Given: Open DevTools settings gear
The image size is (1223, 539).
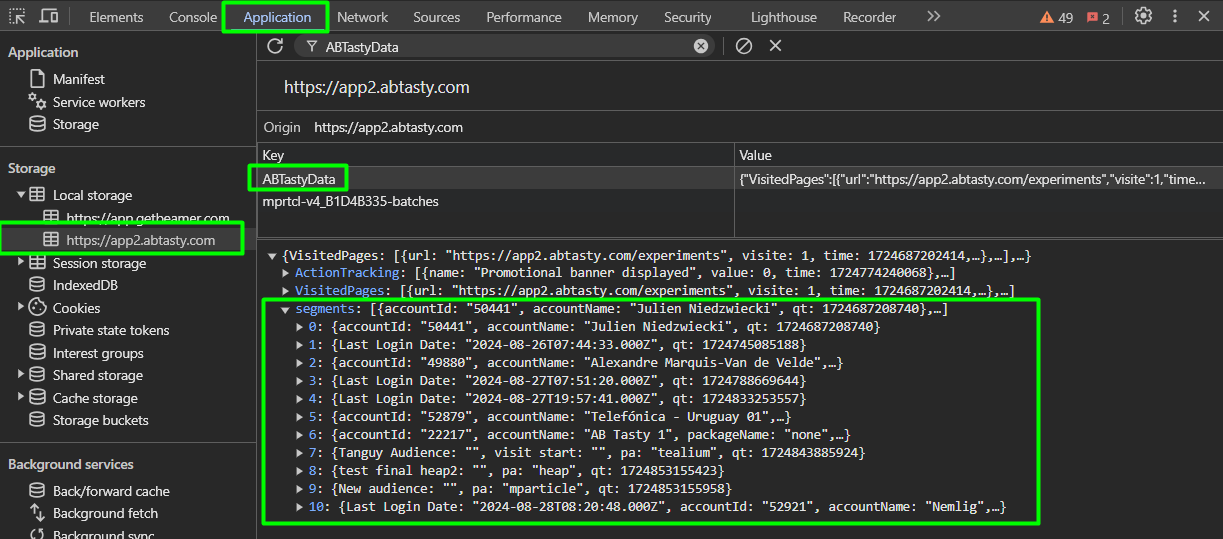Looking at the screenshot, I should (1143, 17).
